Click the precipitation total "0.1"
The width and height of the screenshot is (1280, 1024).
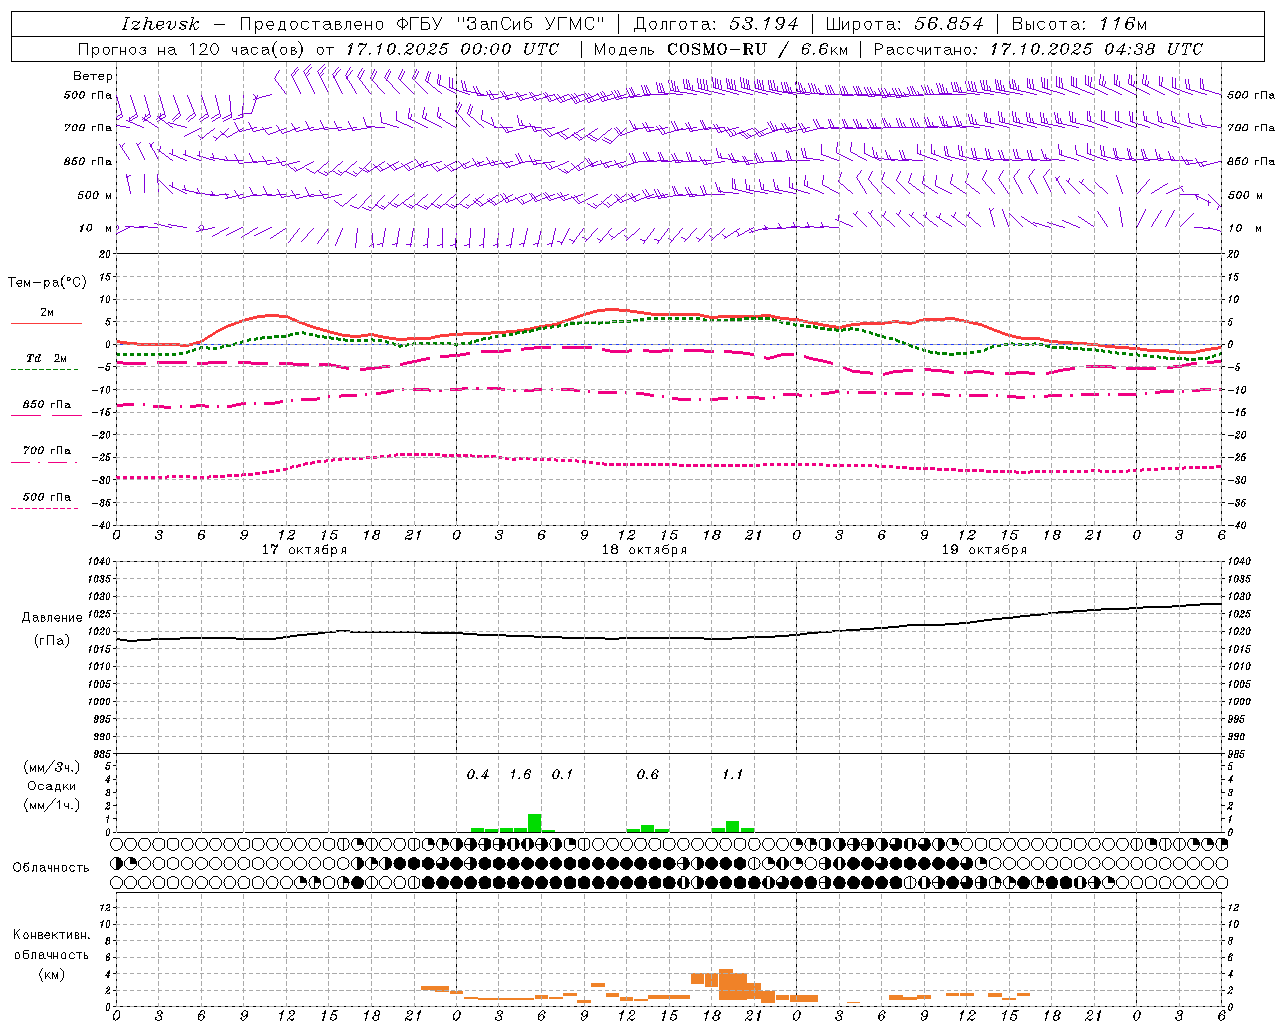(x=562, y=775)
